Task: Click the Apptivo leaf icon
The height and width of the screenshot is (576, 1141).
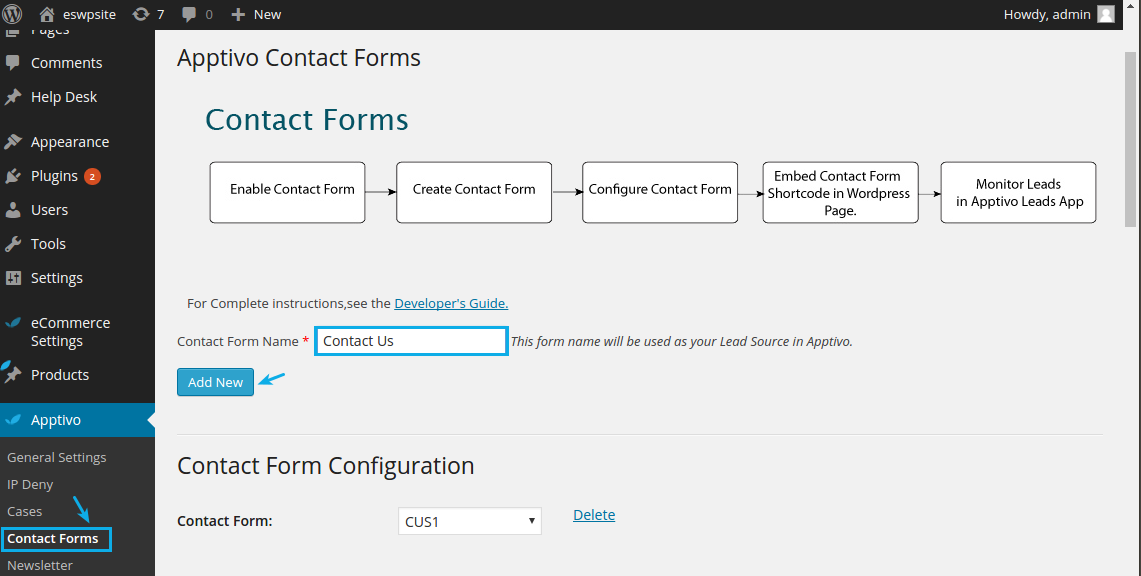Action: 13,420
